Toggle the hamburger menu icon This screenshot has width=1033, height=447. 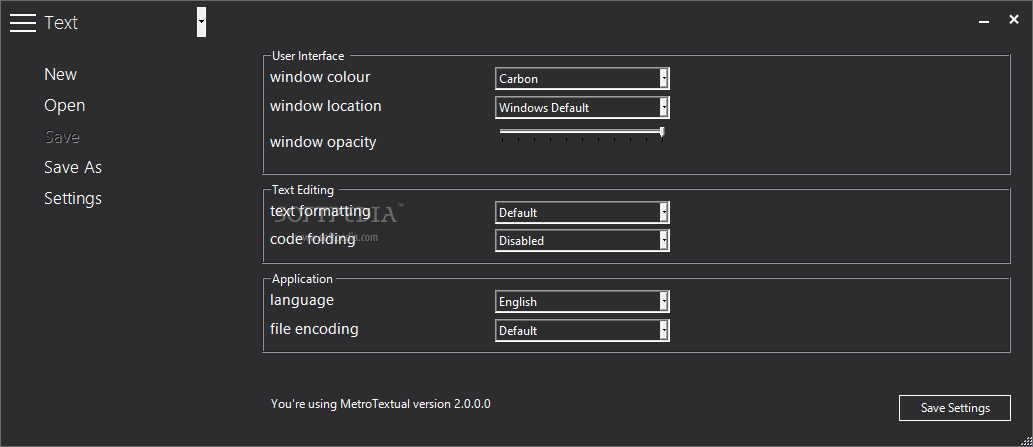click(23, 22)
